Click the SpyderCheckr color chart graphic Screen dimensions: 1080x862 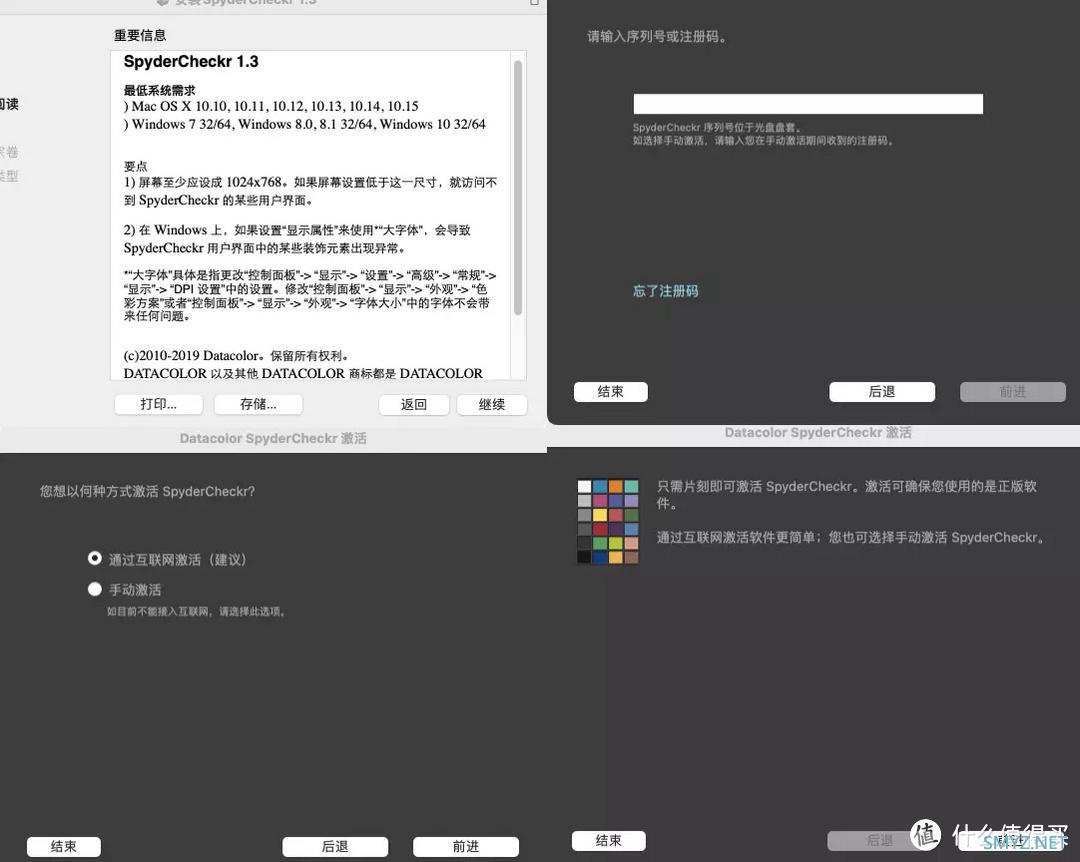(x=610, y=520)
